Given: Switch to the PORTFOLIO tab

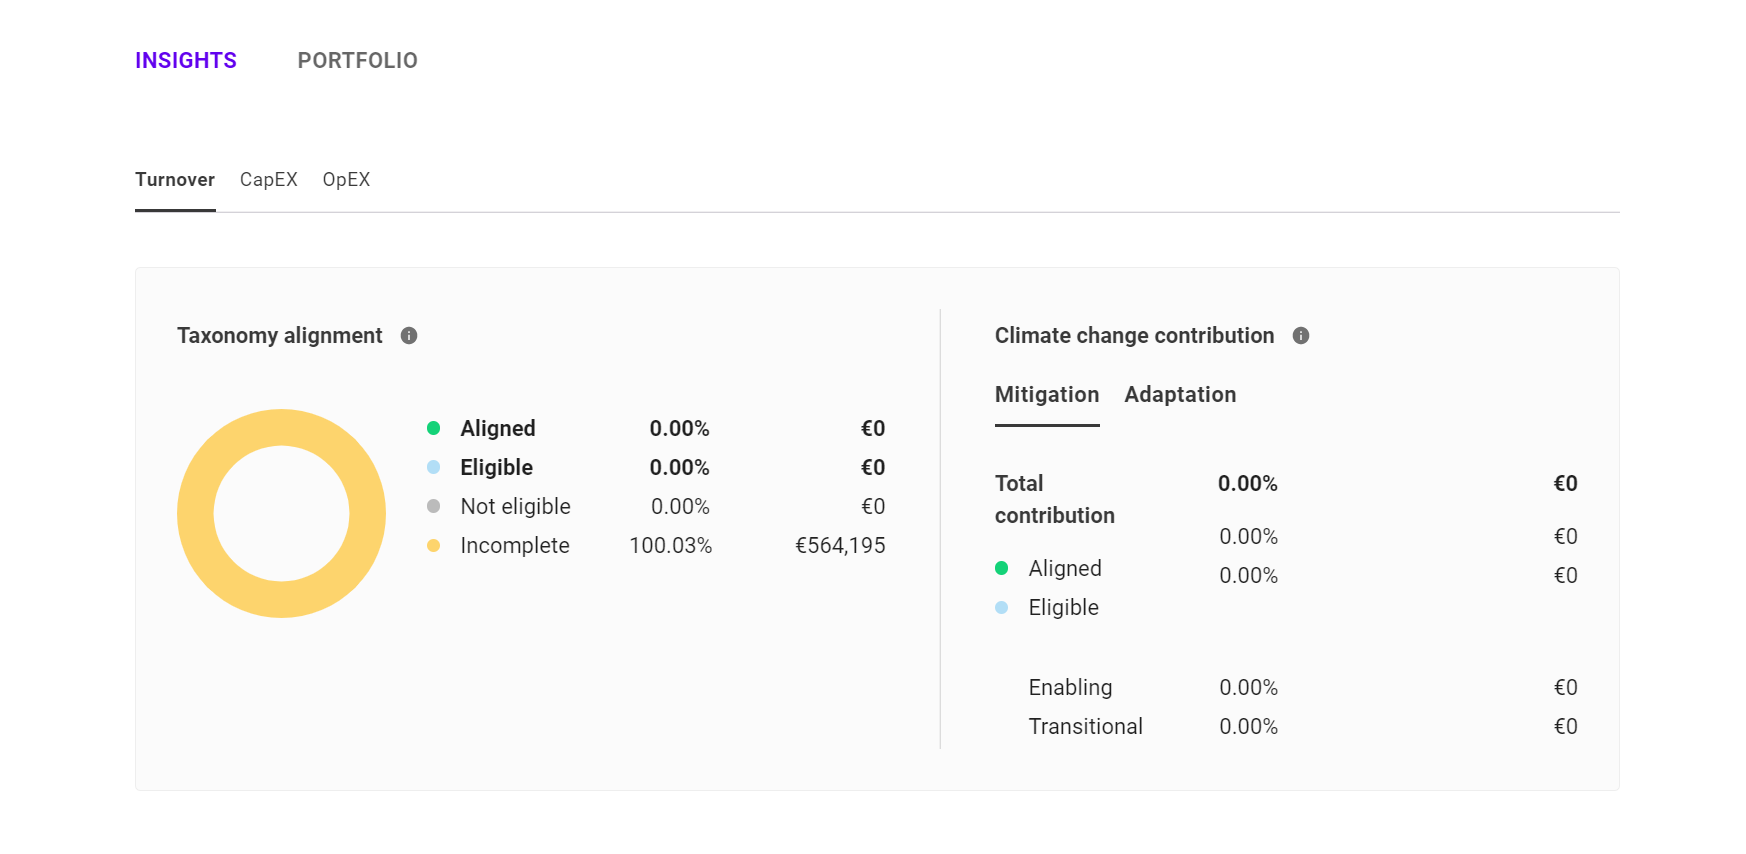Looking at the screenshot, I should [x=357, y=61].
